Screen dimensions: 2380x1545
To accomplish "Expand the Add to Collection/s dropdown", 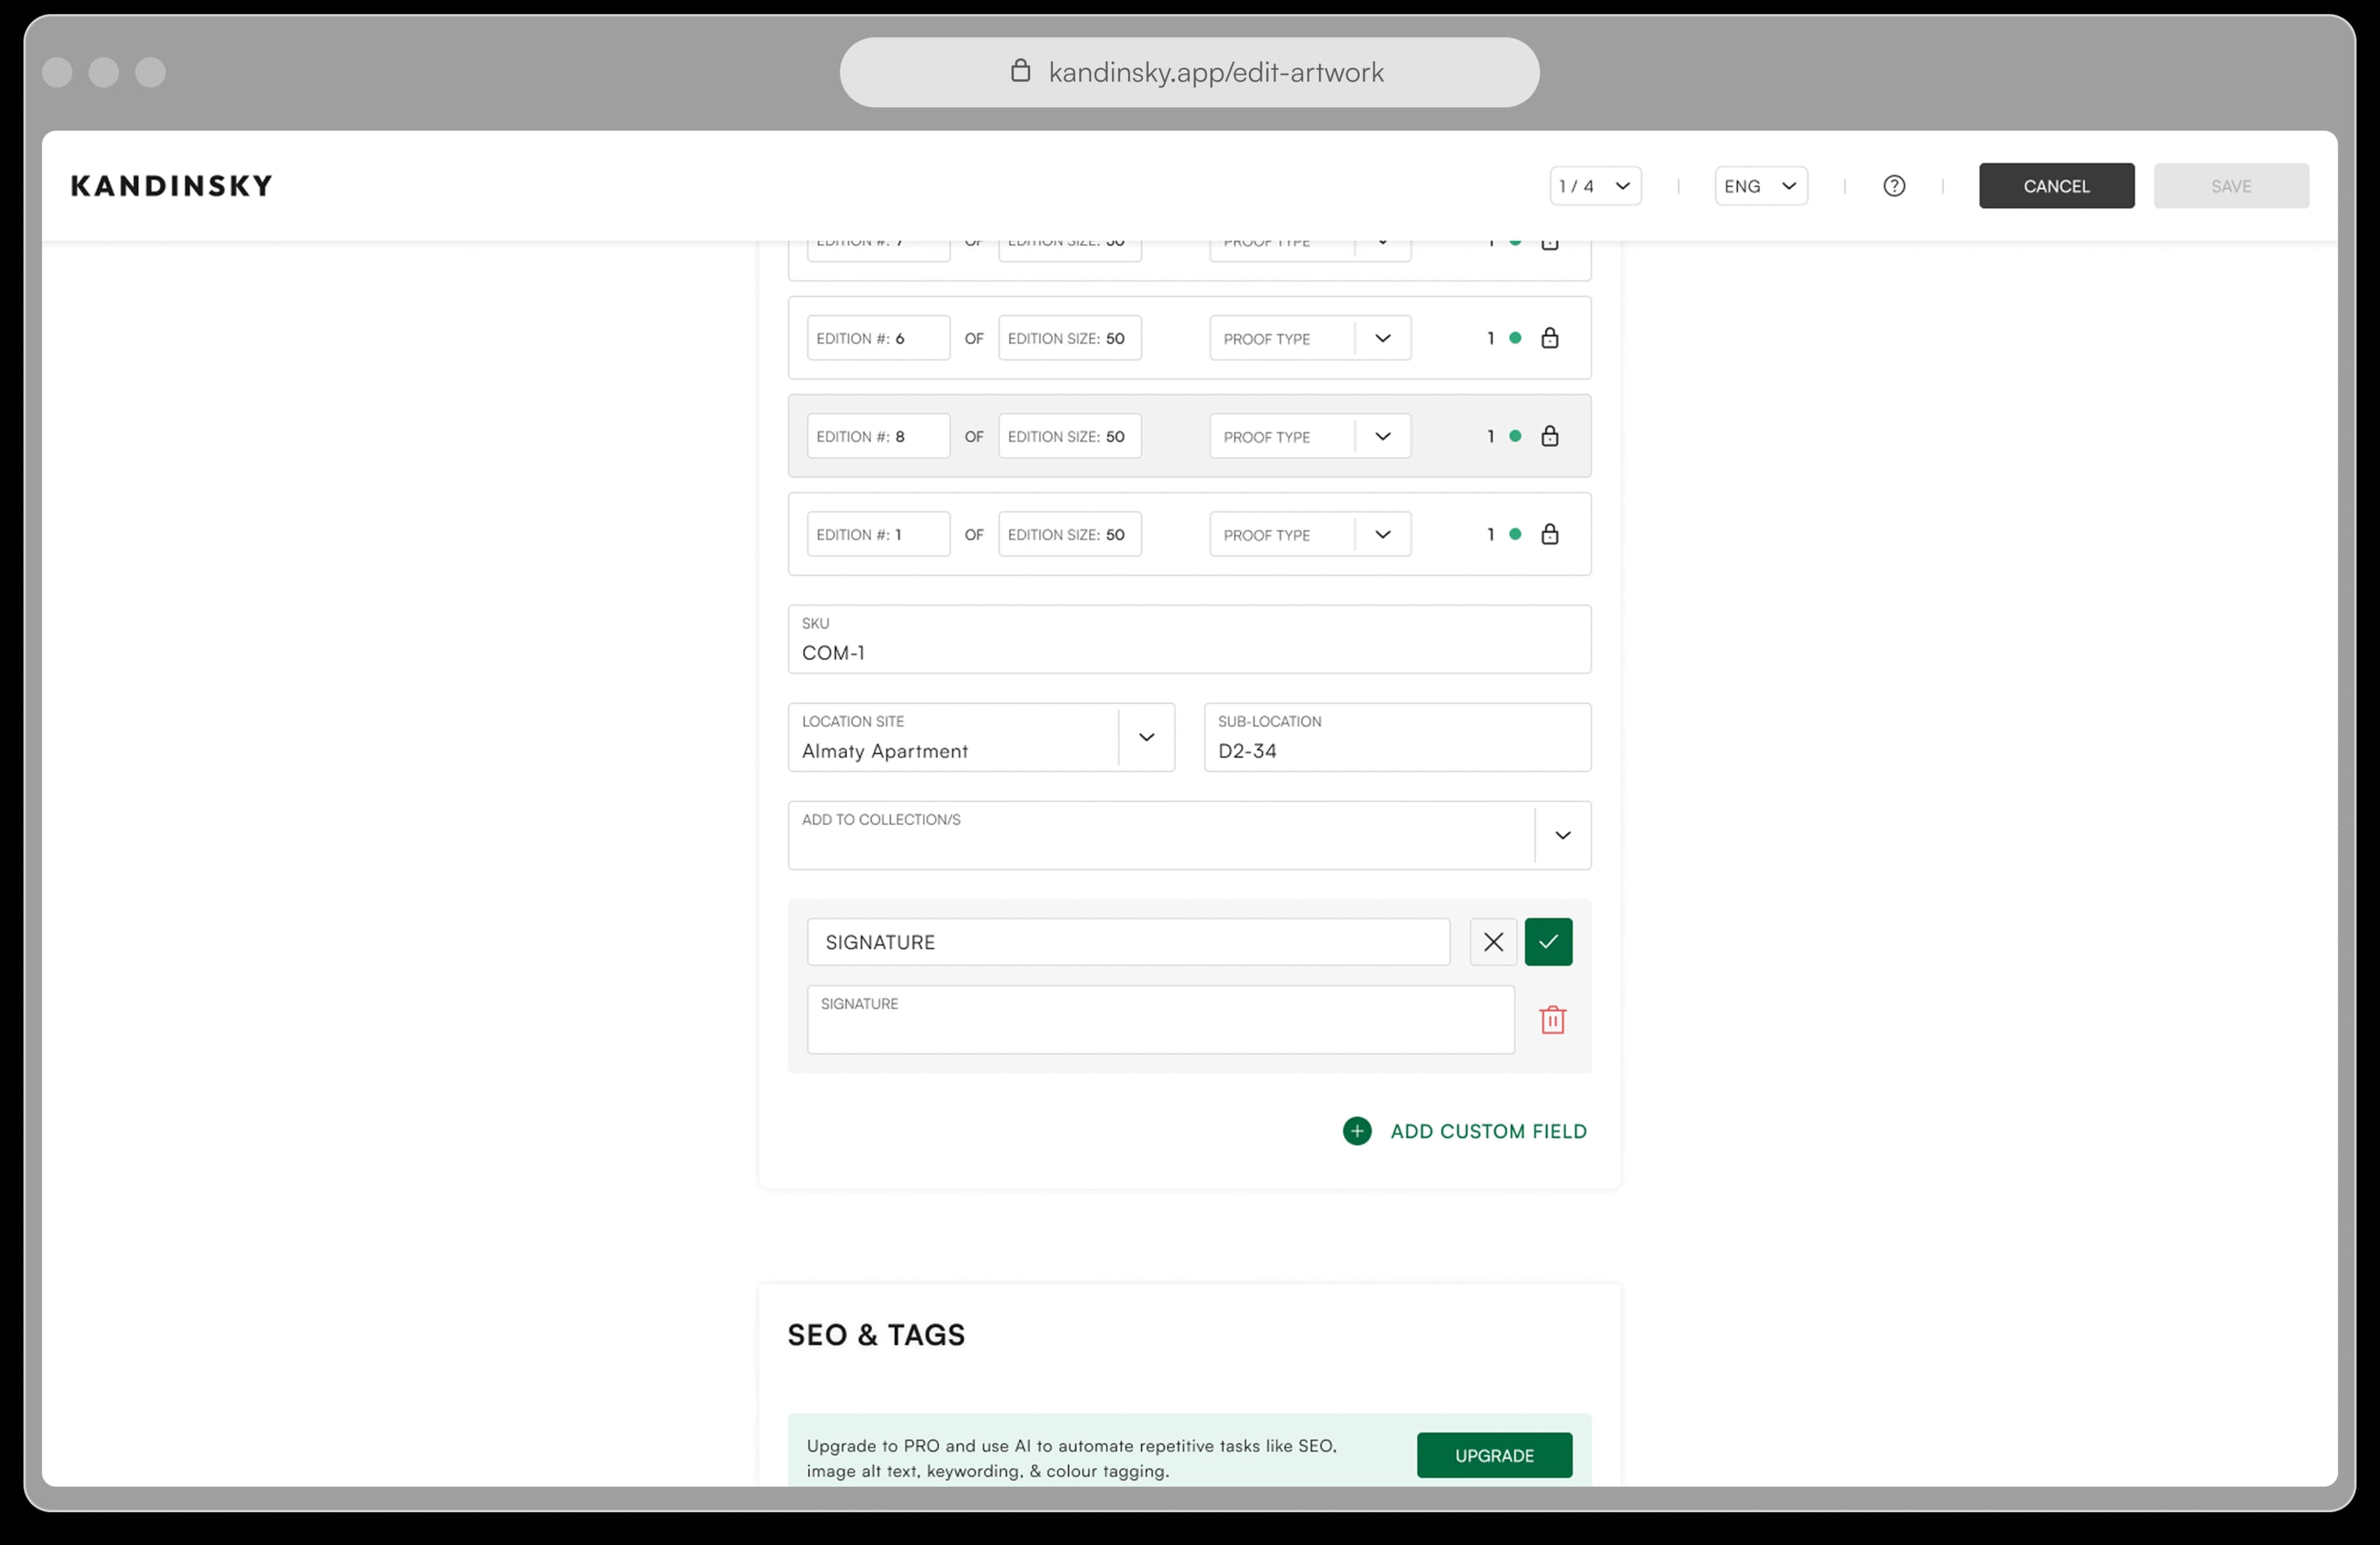I will [x=1562, y=835].
